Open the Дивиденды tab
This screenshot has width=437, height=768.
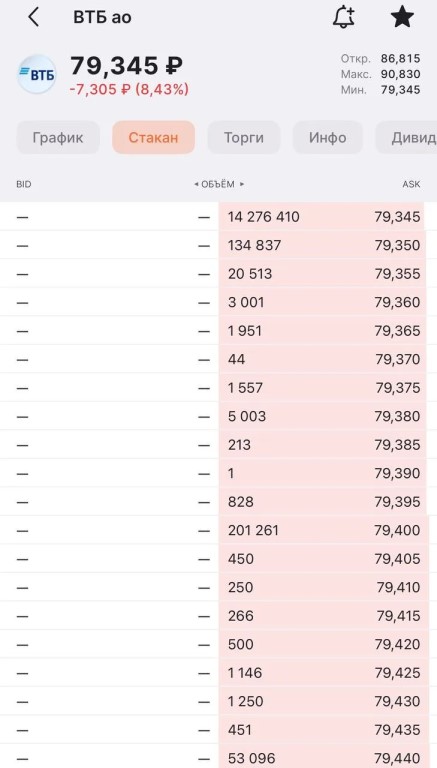pyautogui.click(x=406, y=138)
